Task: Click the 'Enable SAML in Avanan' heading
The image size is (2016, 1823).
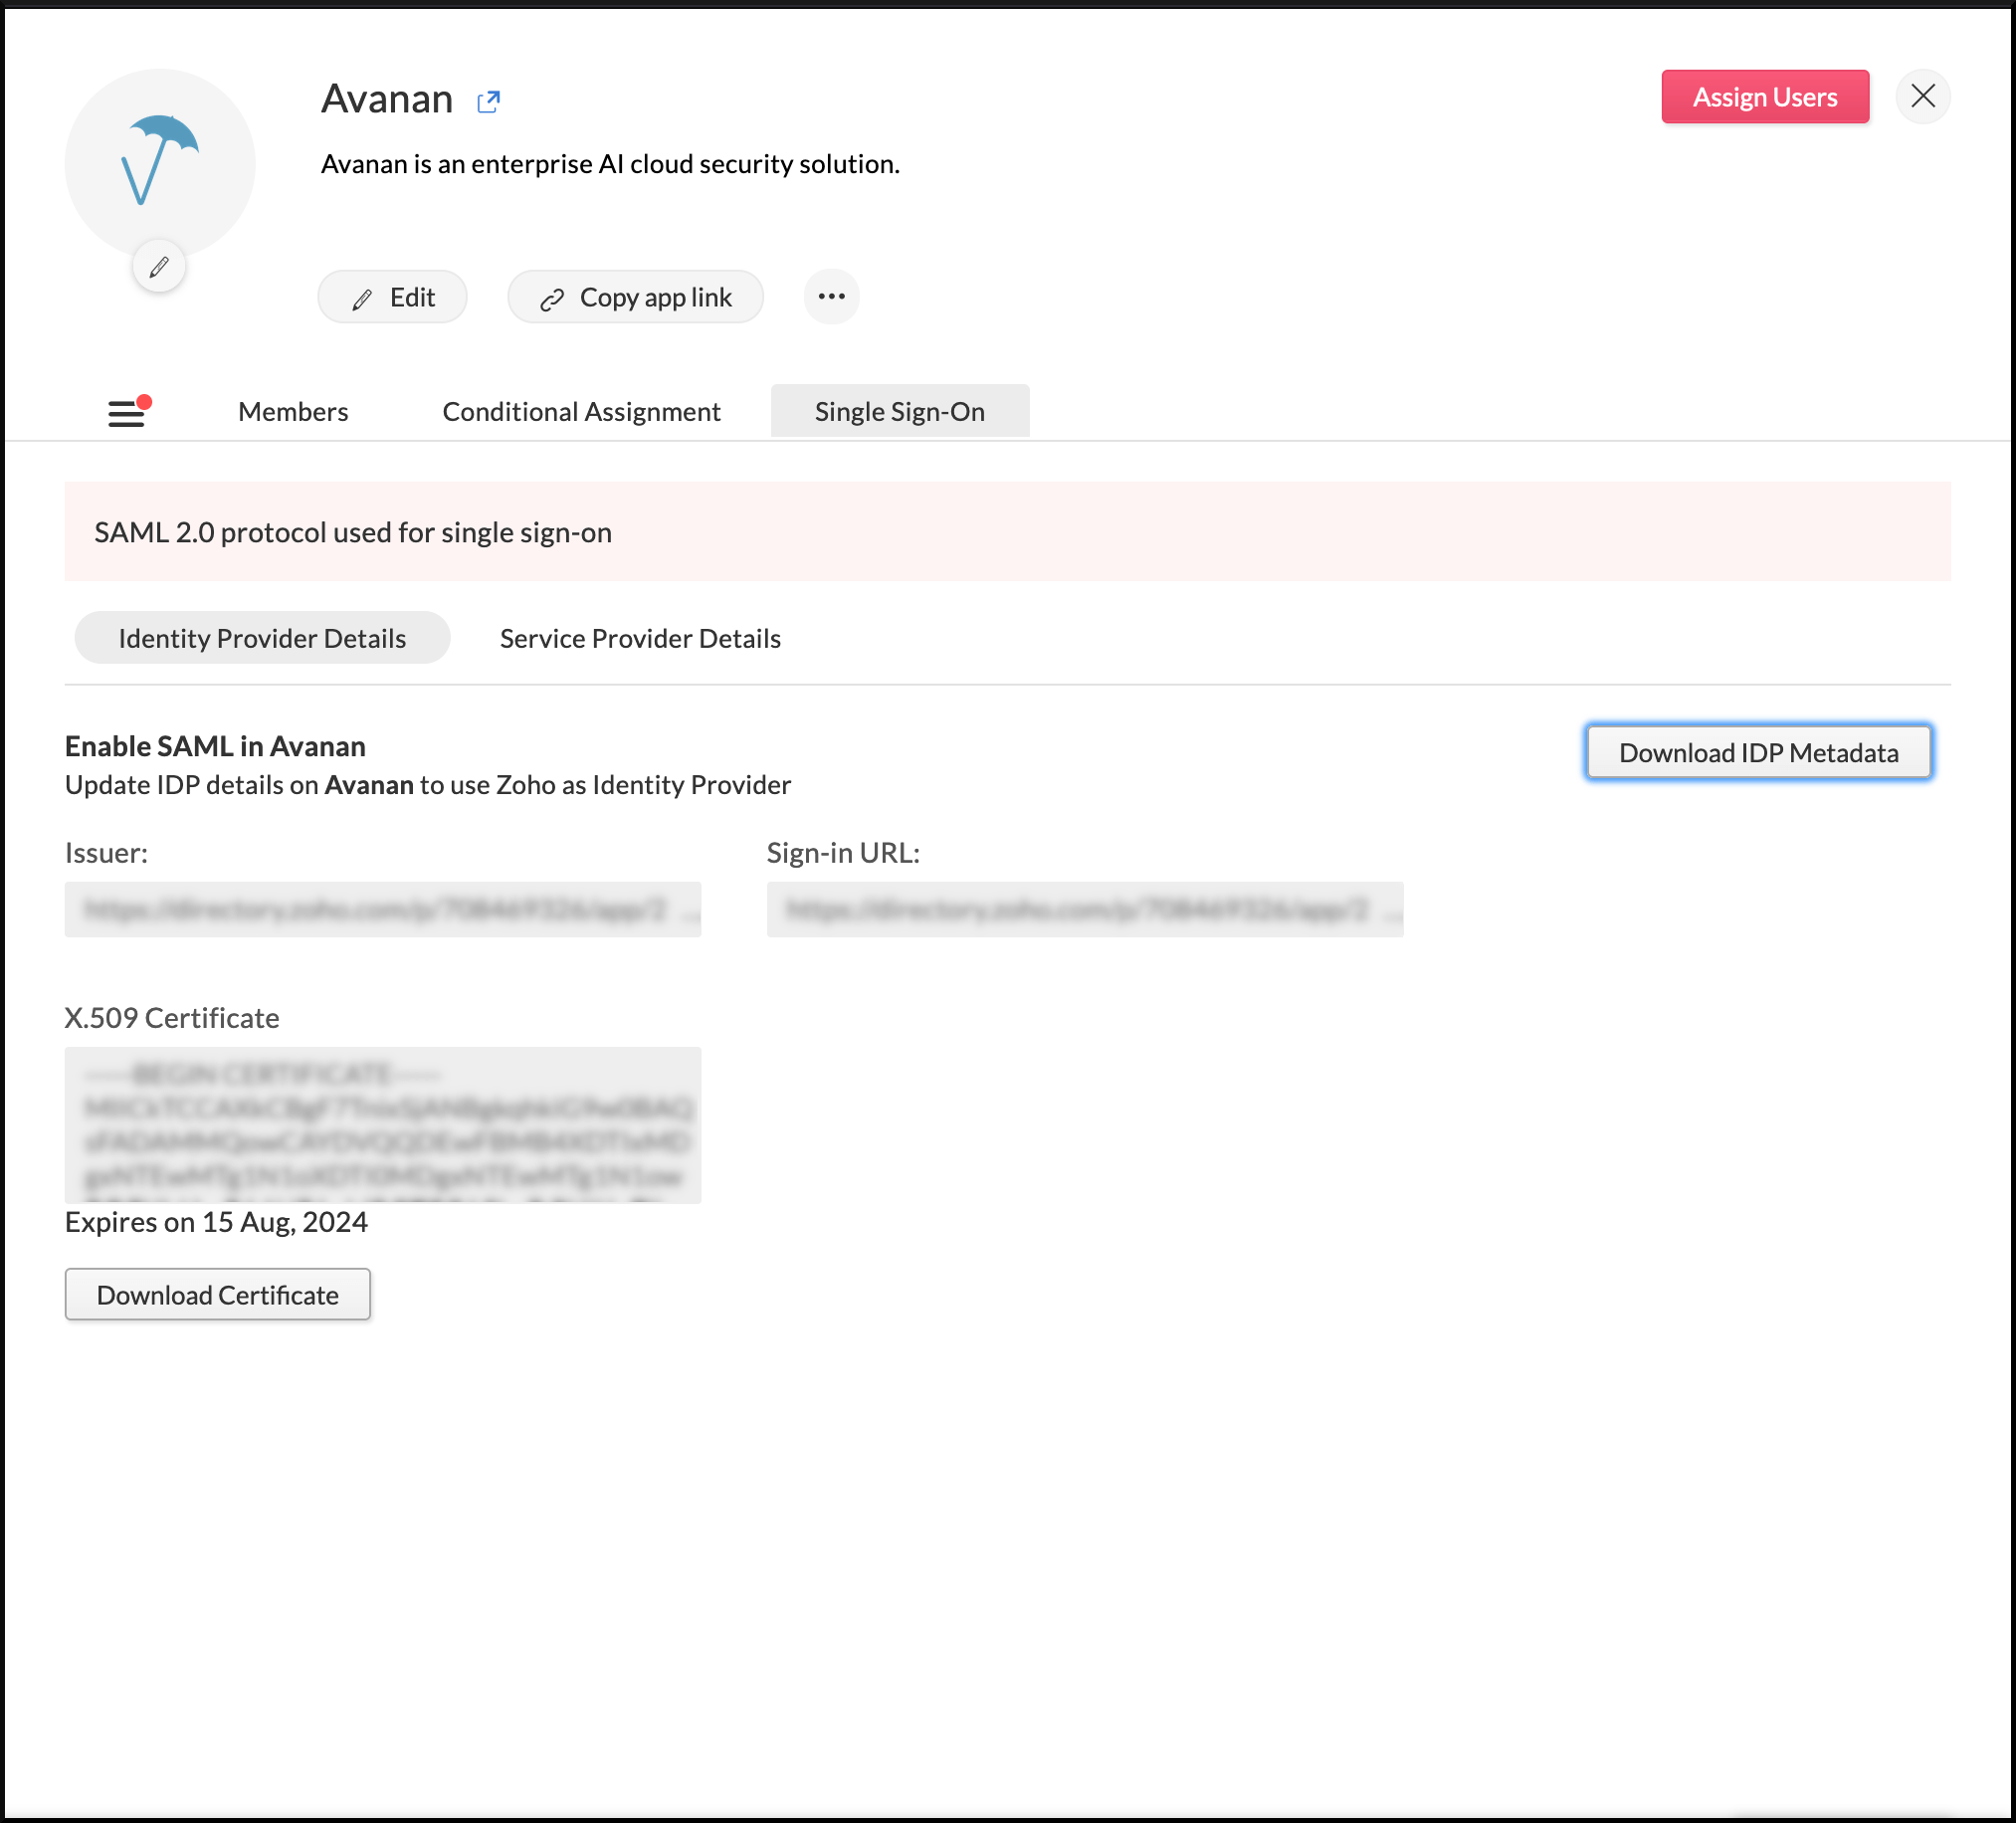Action: point(215,746)
